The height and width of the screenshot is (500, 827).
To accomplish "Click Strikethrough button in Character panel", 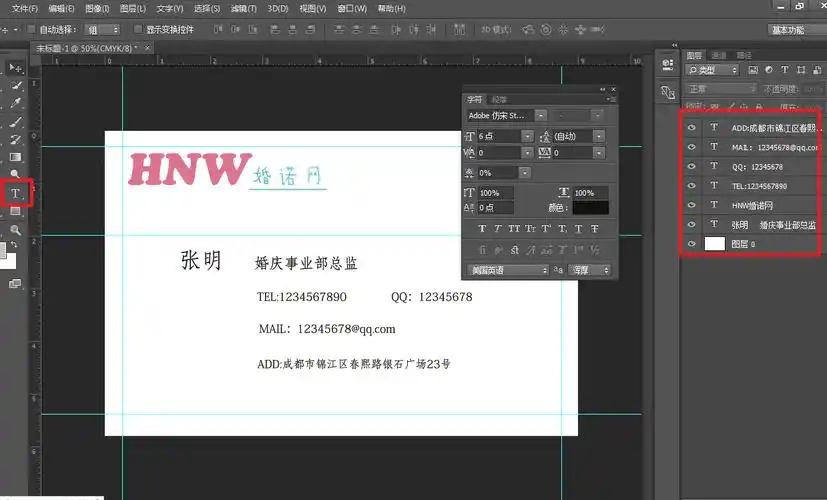I will click(594, 228).
